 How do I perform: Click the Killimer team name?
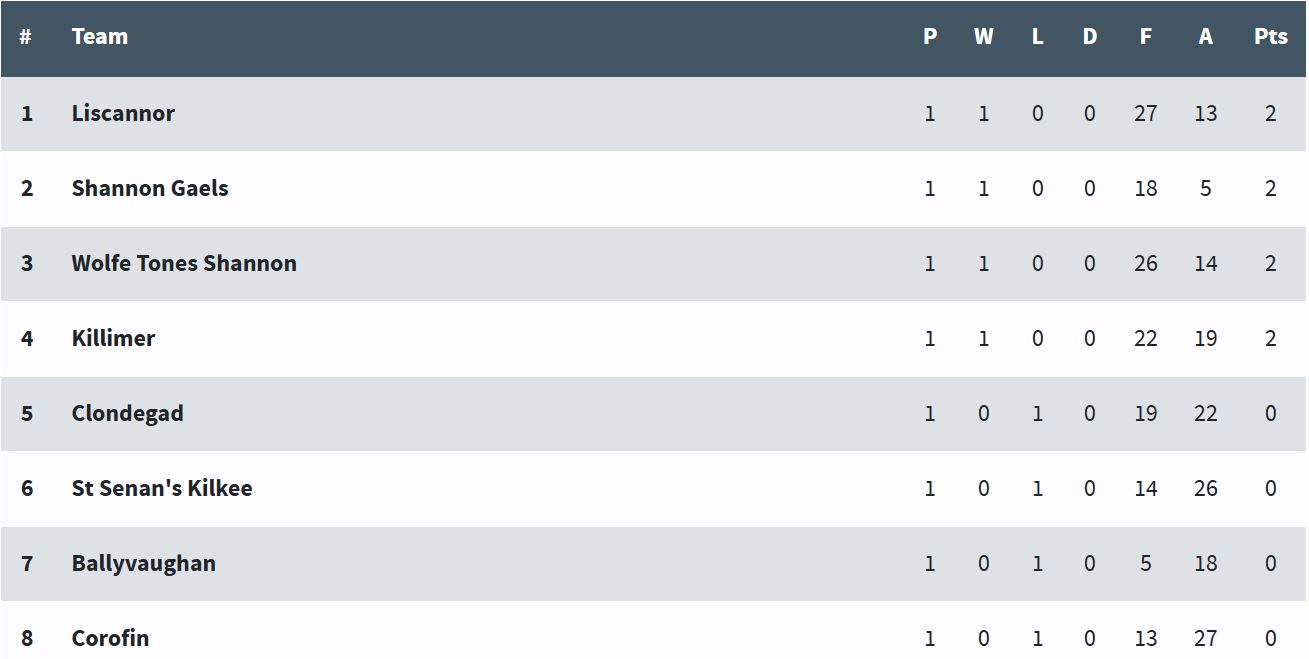click(x=113, y=338)
